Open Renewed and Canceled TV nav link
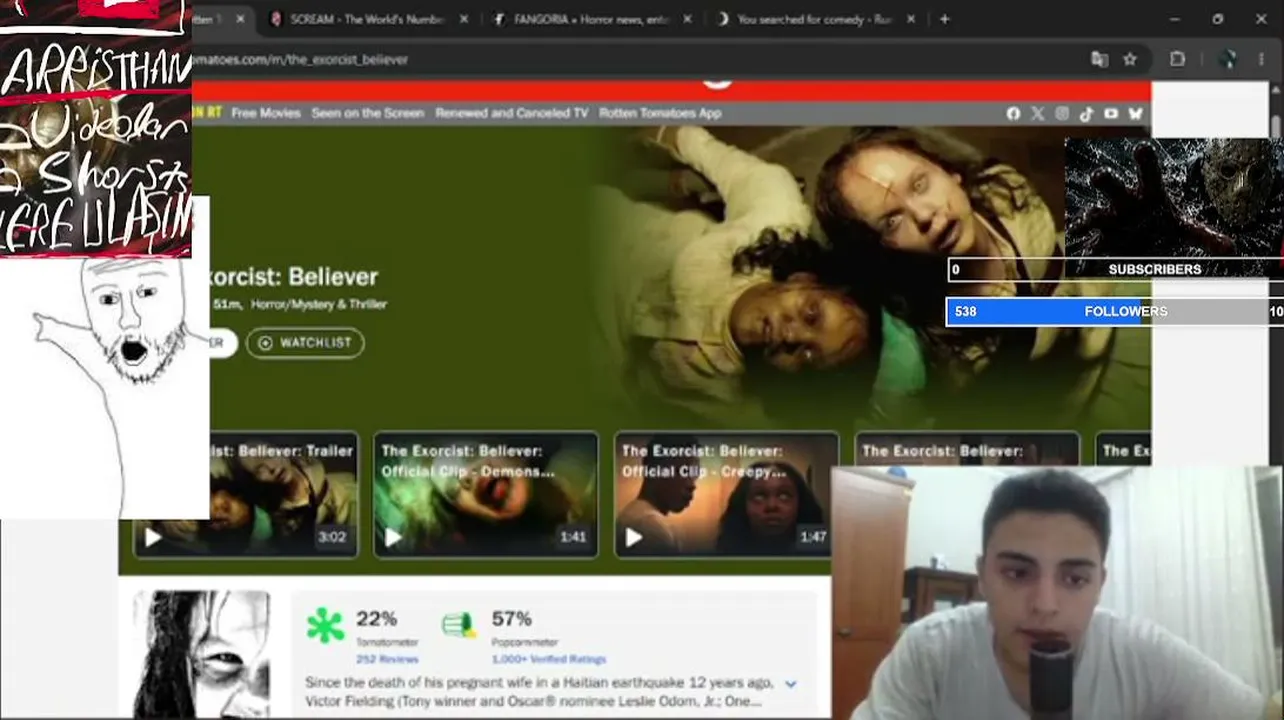The width and height of the screenshot is (1284, 720). [x=512, y=113]
